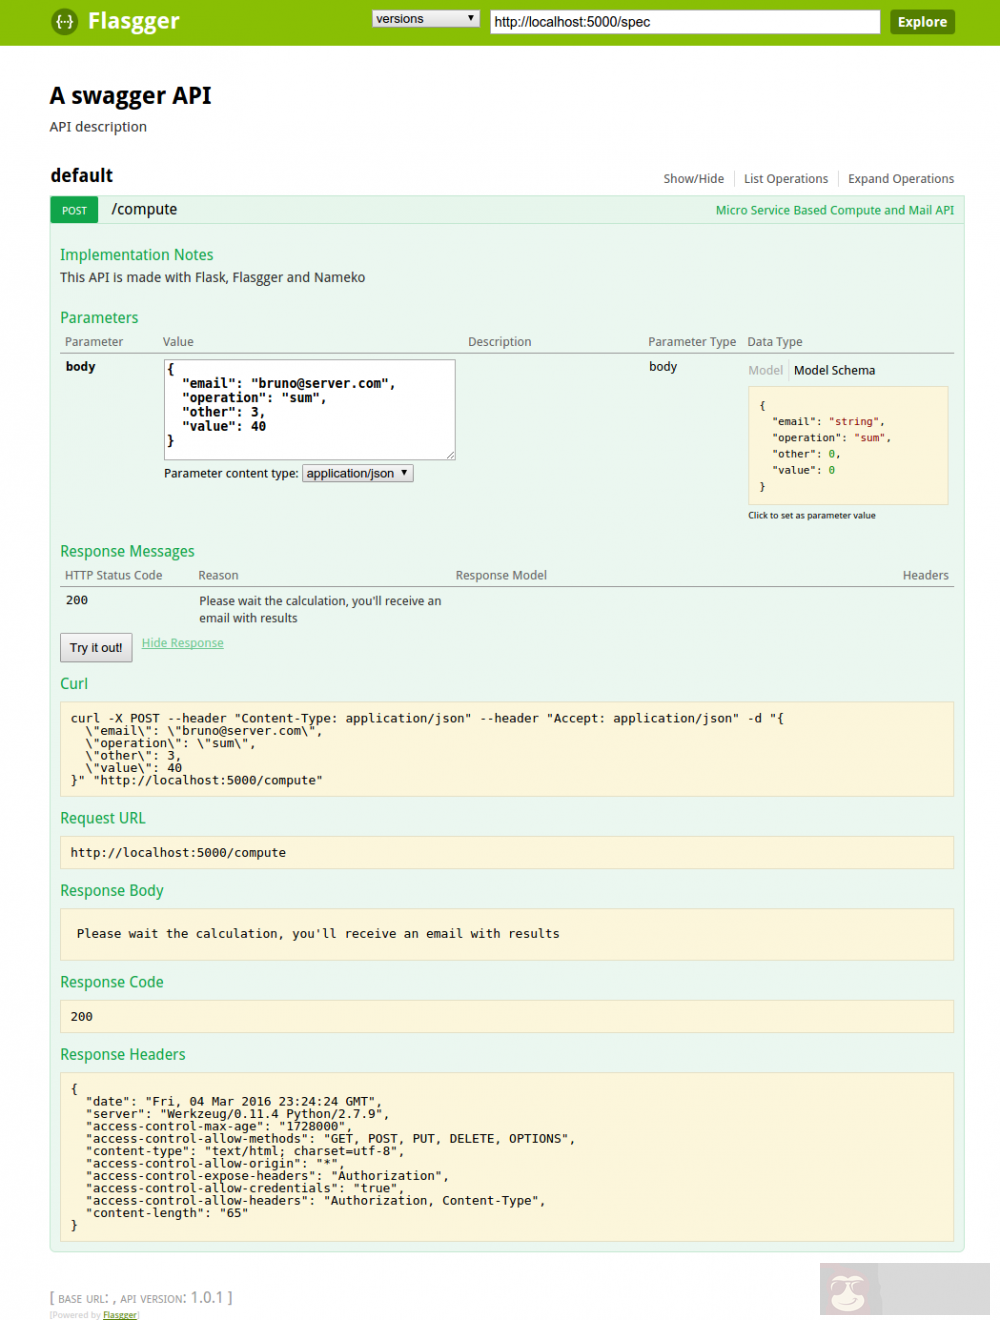Click the spec URL input field
The width and height of the screenshot is (1000, 1320).
(684, 22)
